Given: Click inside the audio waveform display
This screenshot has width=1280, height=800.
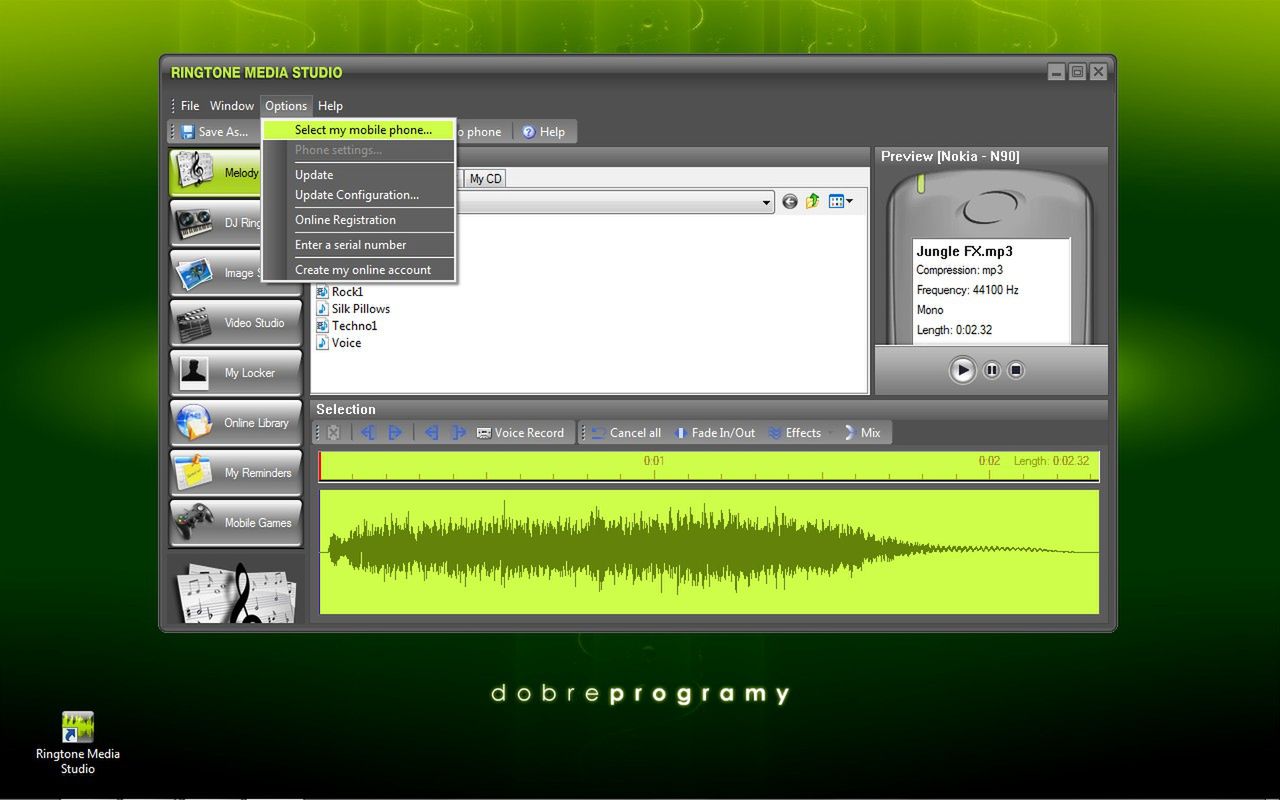Looking at the screenshot, I should [709, 552].
